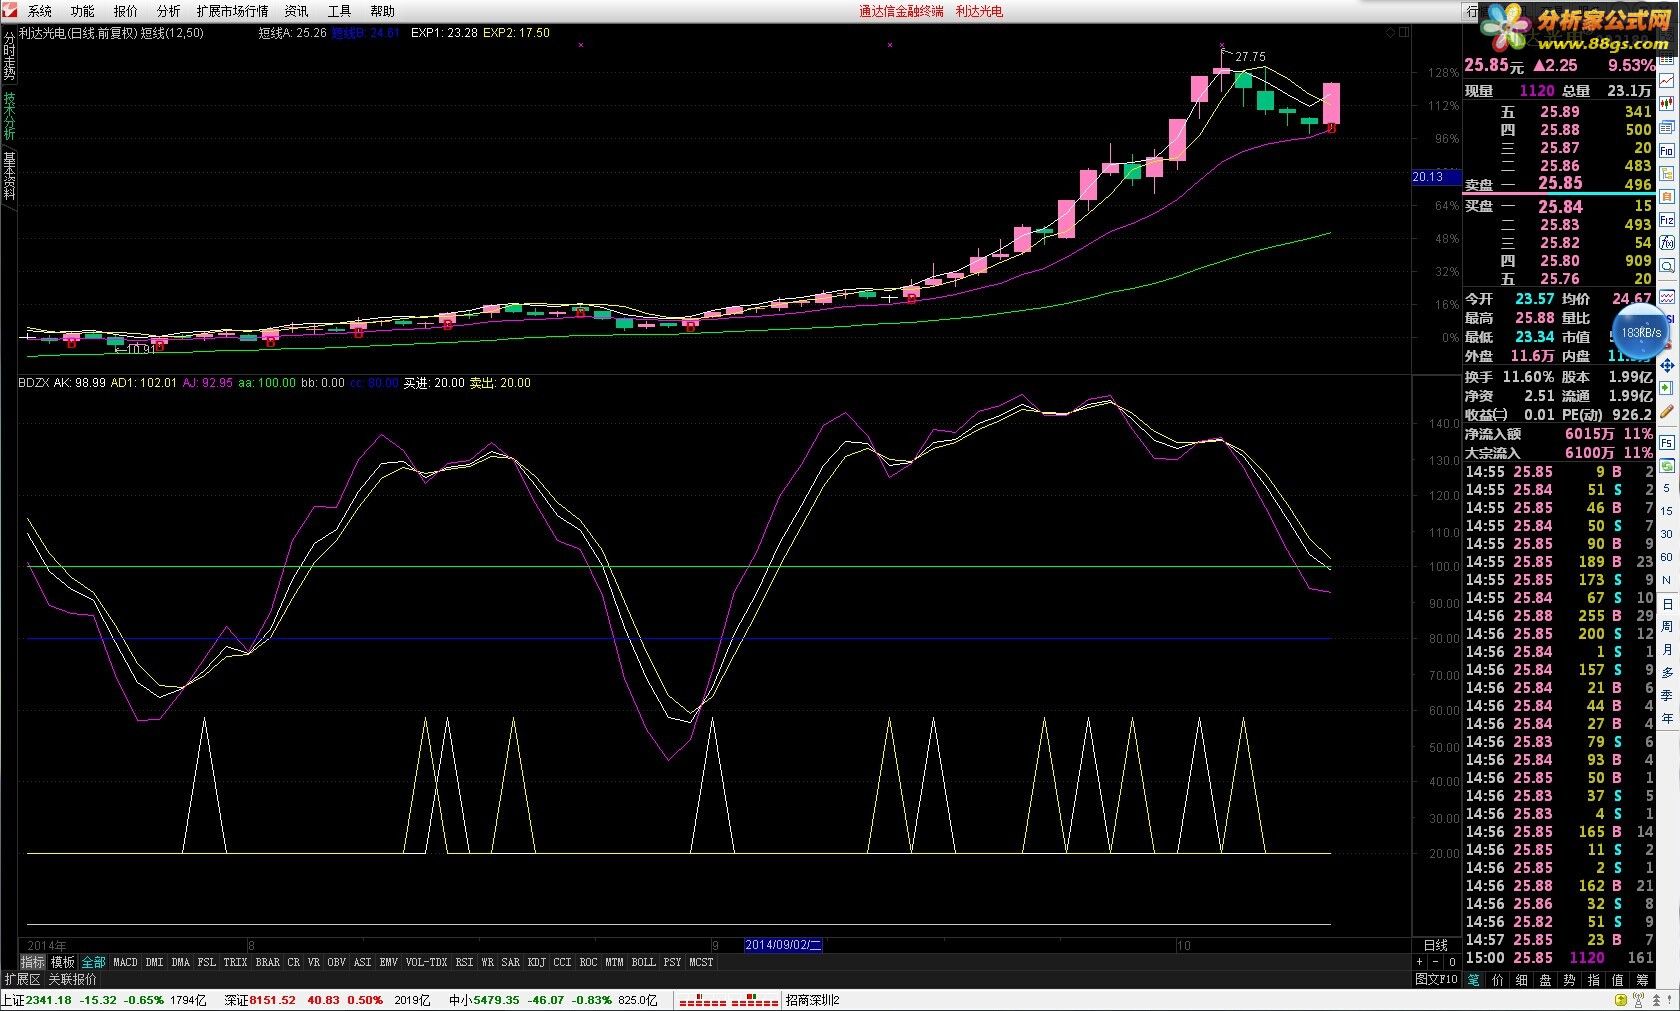Open the 帮助 menu
The width and height of the screenshot is (1680, 1011).
point(383,11)
